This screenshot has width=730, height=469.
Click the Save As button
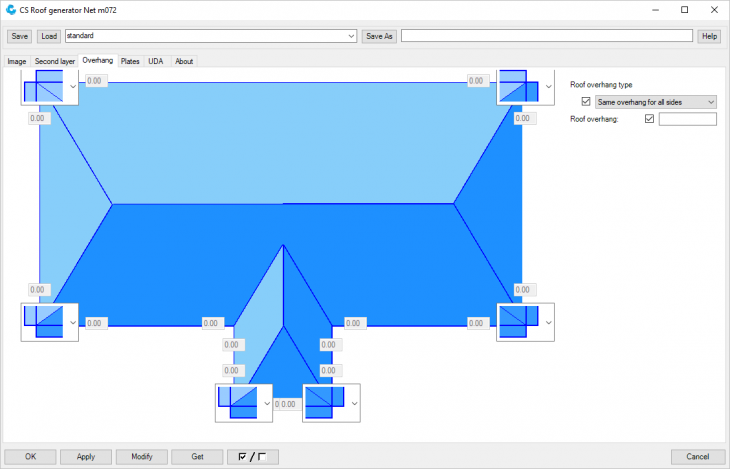(x=379, y=36)
